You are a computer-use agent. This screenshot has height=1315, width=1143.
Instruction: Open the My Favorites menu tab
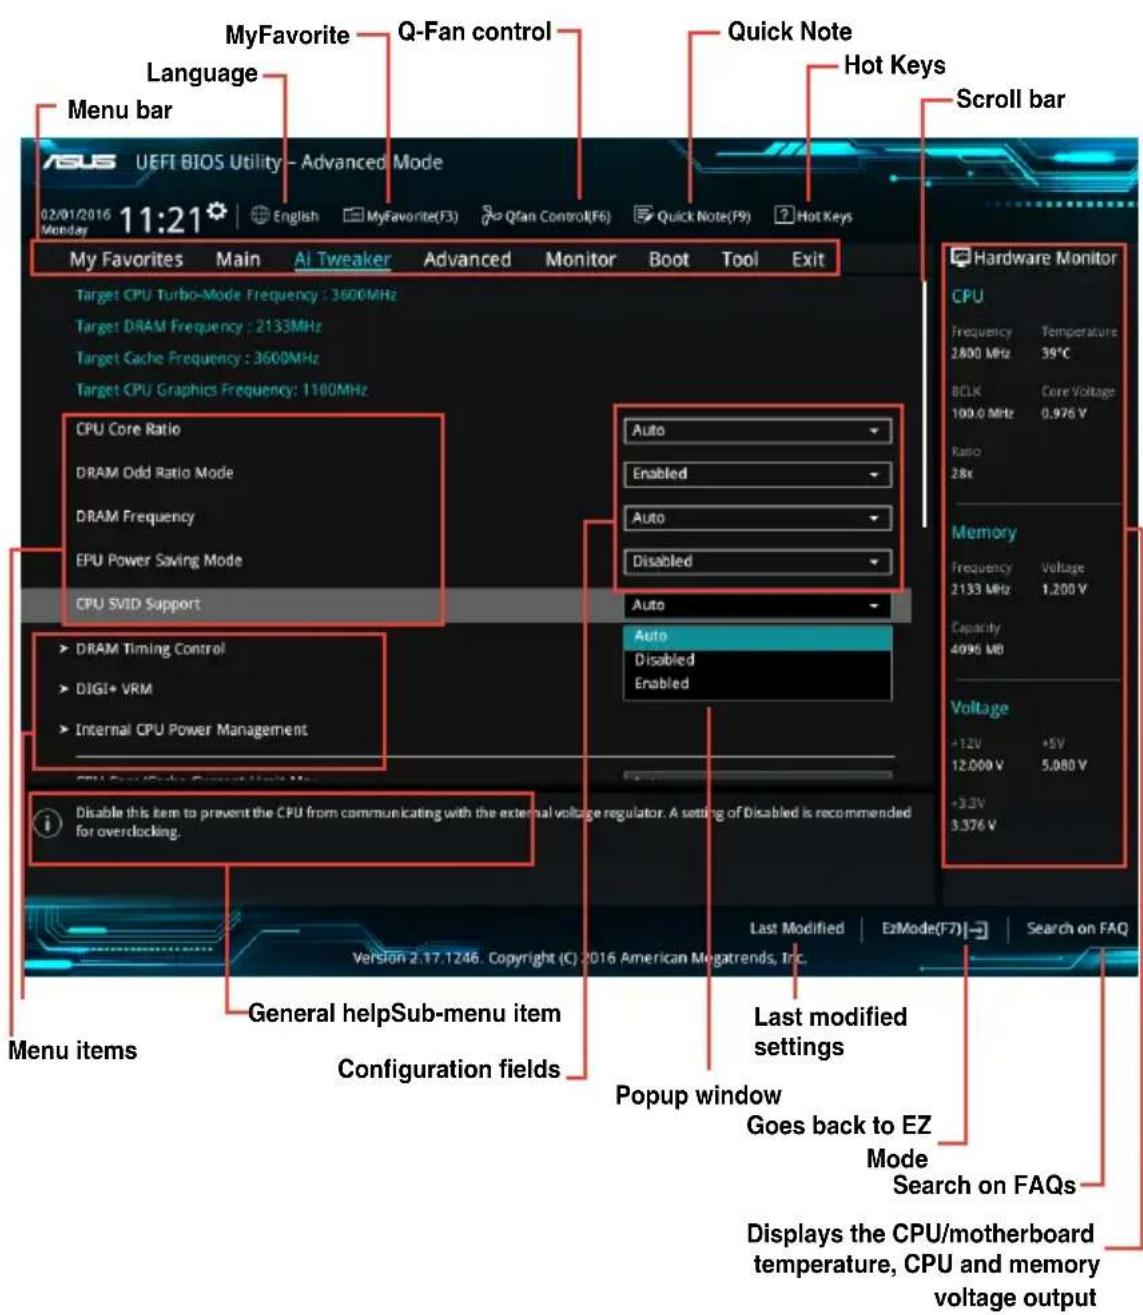click(x=126, y=260)
